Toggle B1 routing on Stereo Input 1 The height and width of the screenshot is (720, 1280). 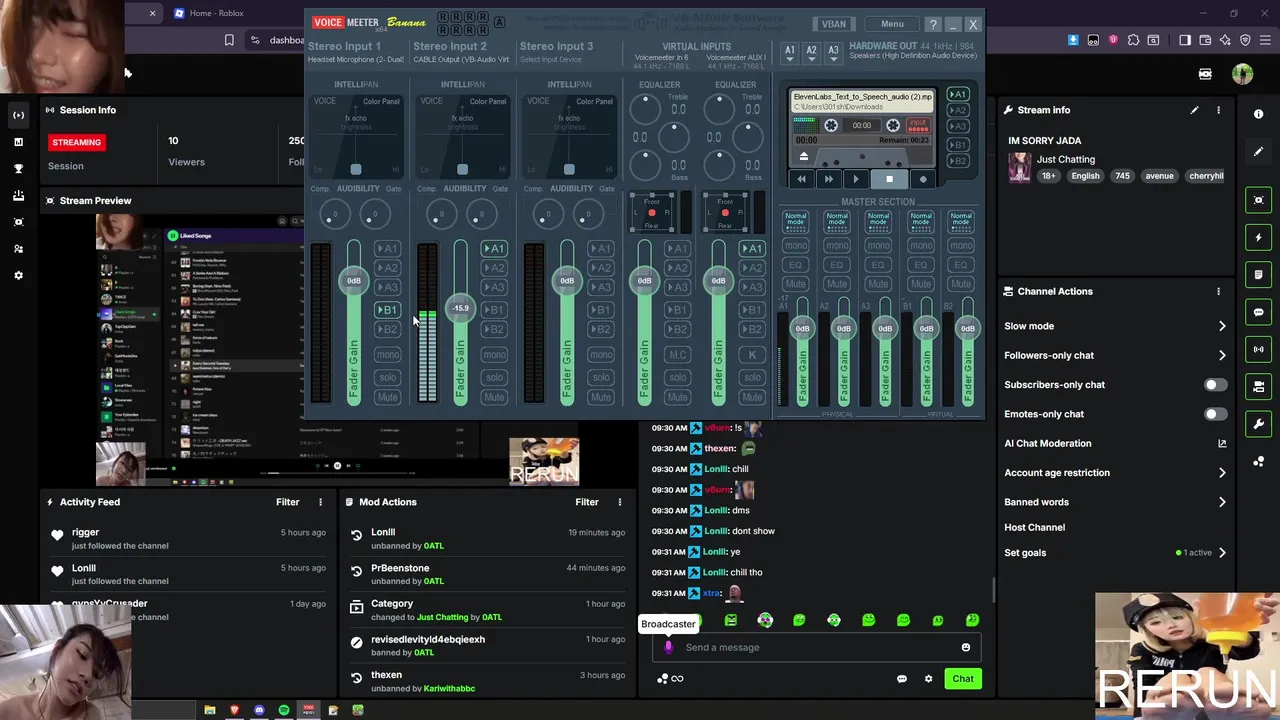pyautogui.click(x=387, y=310)
